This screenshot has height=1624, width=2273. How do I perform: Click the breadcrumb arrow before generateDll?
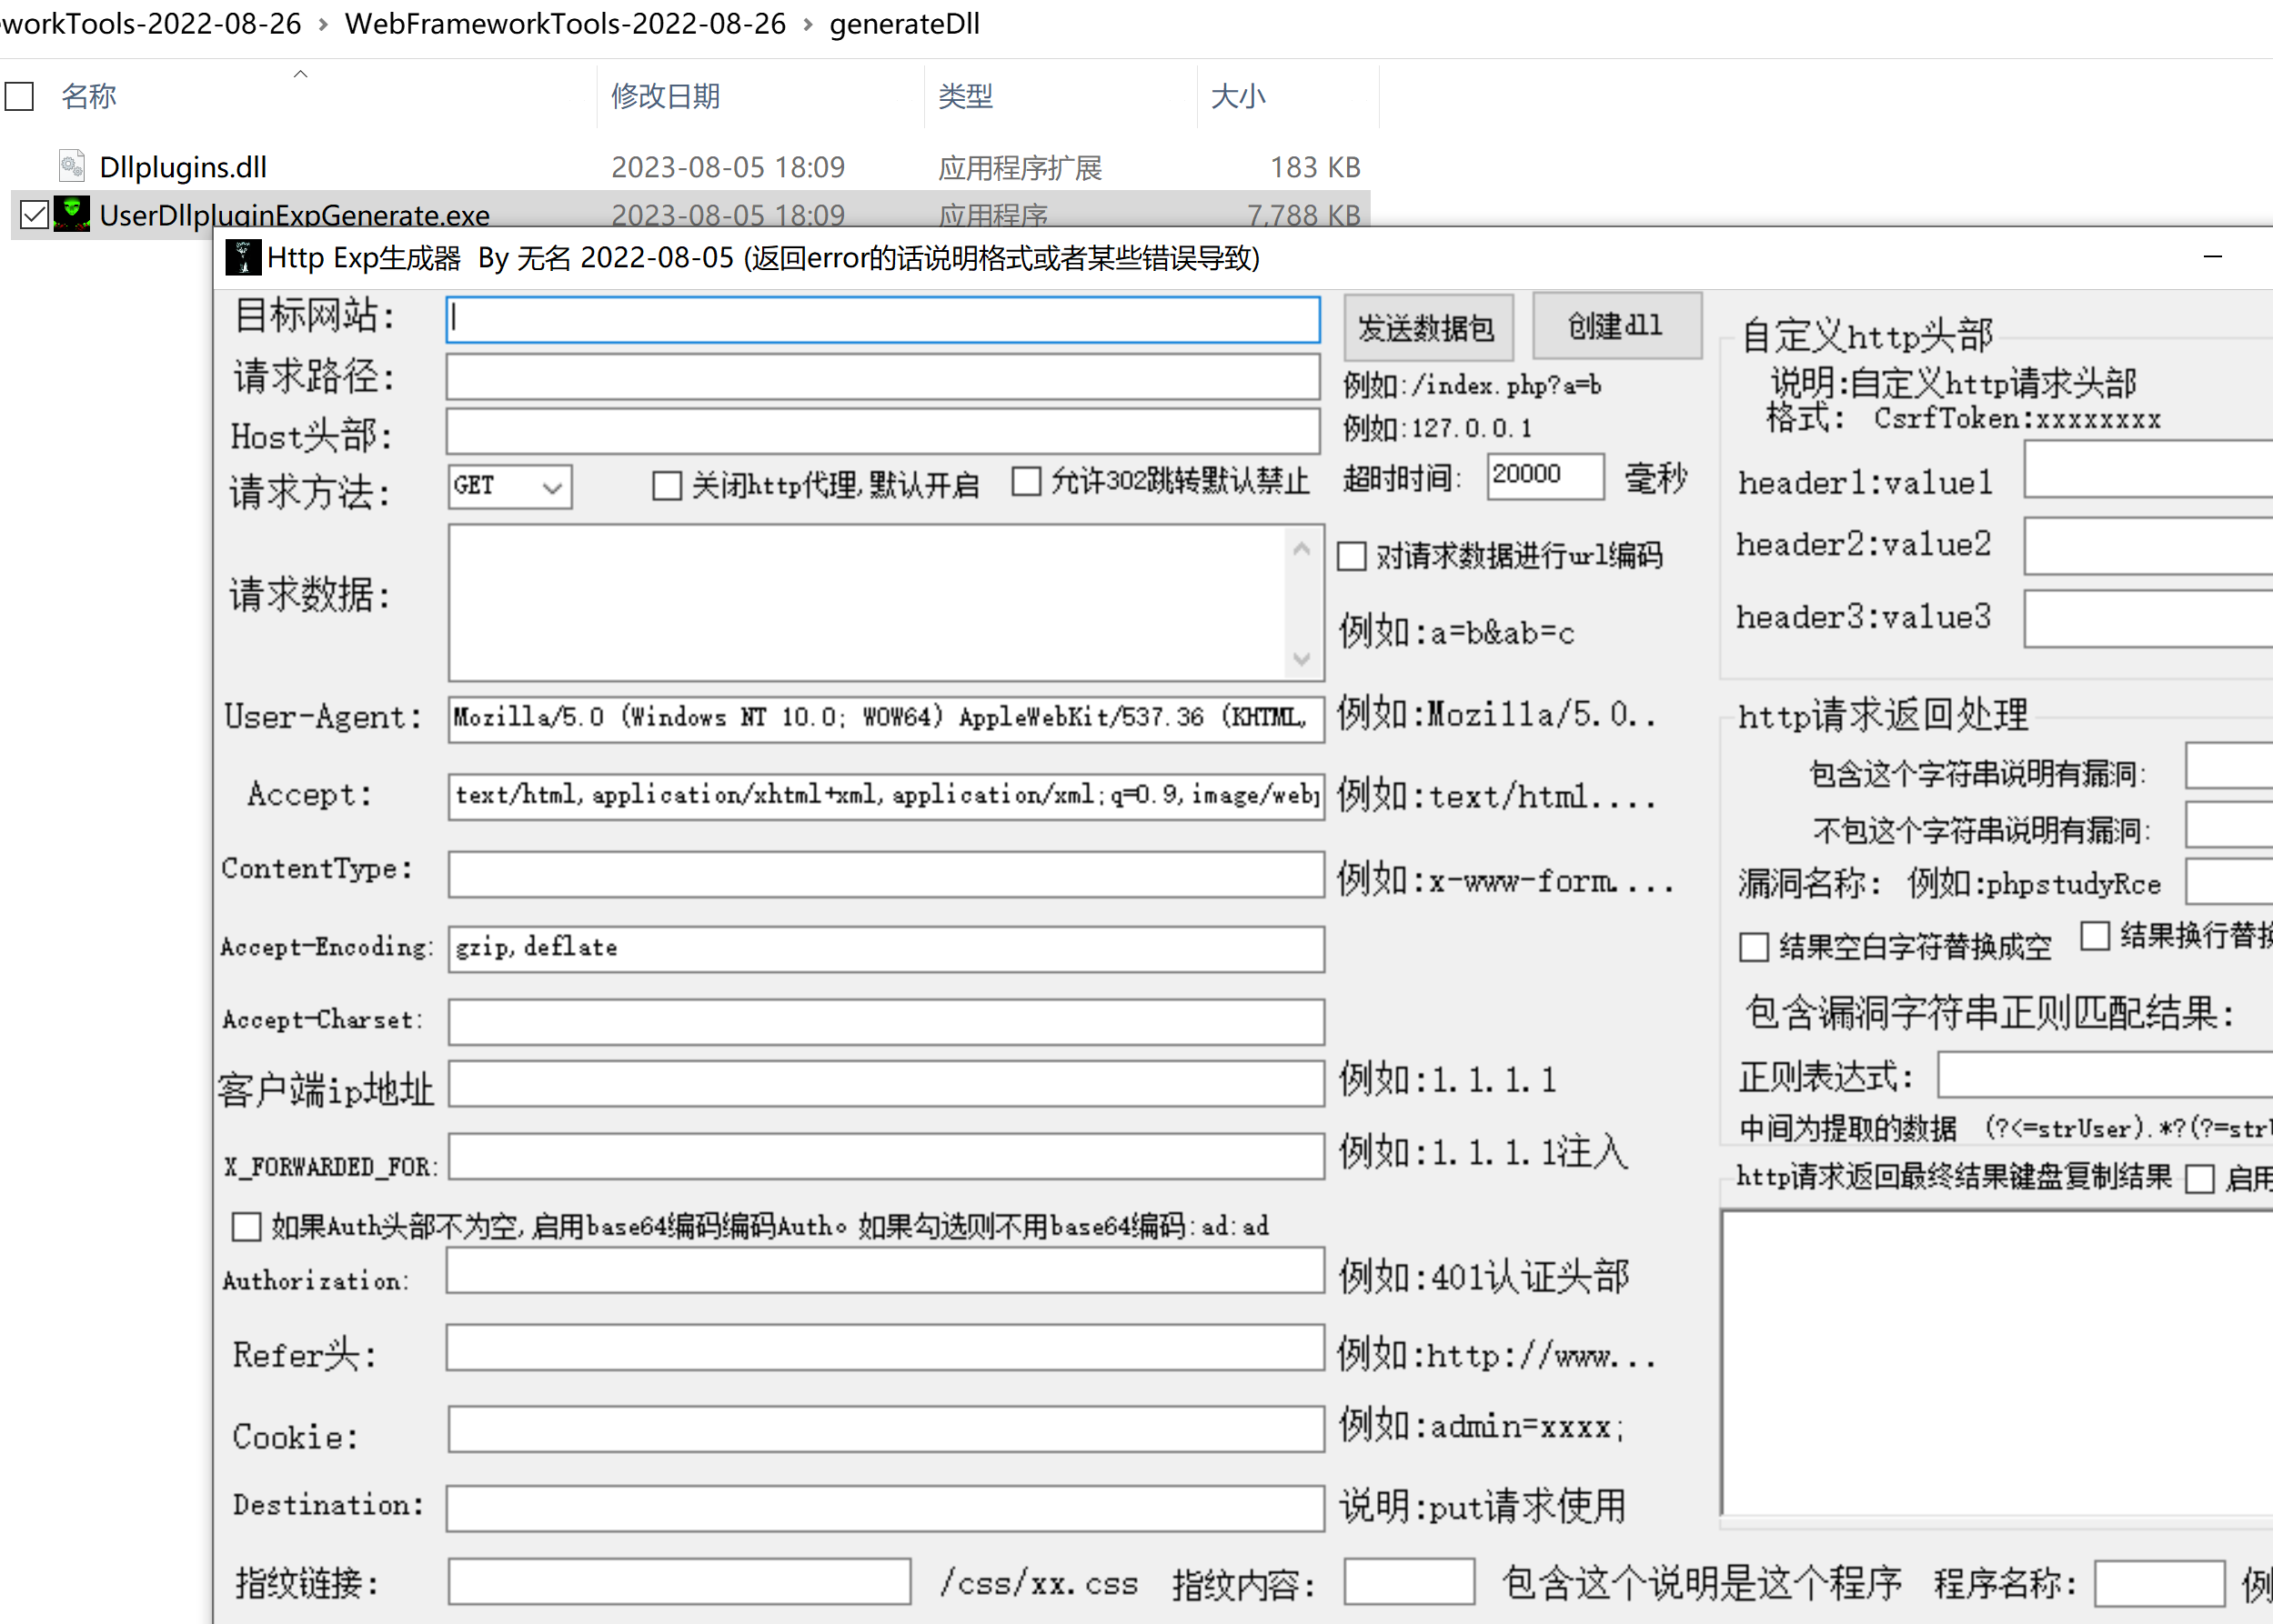808,24
